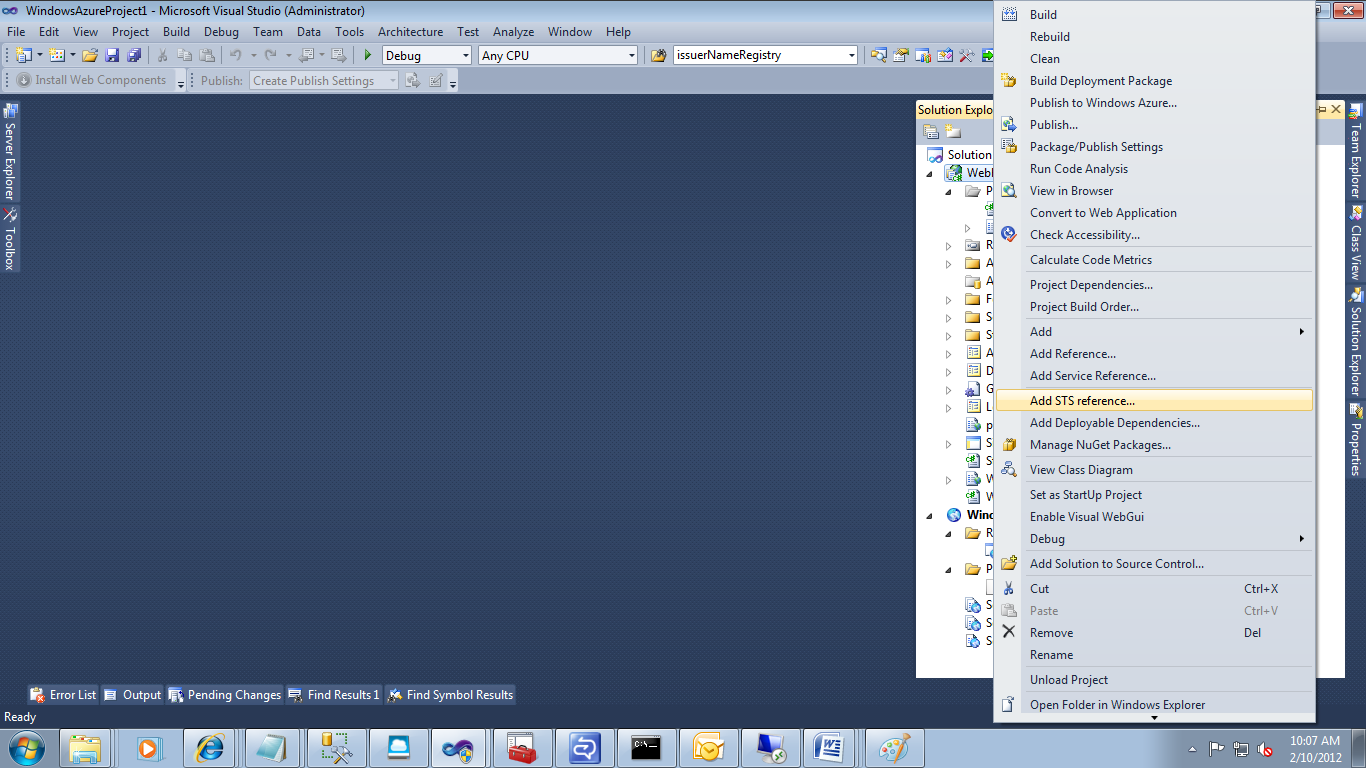Screen dimensions: 1366x768
Task: Click the Save All toolbar icon
Action: click(x=132, y=55)
